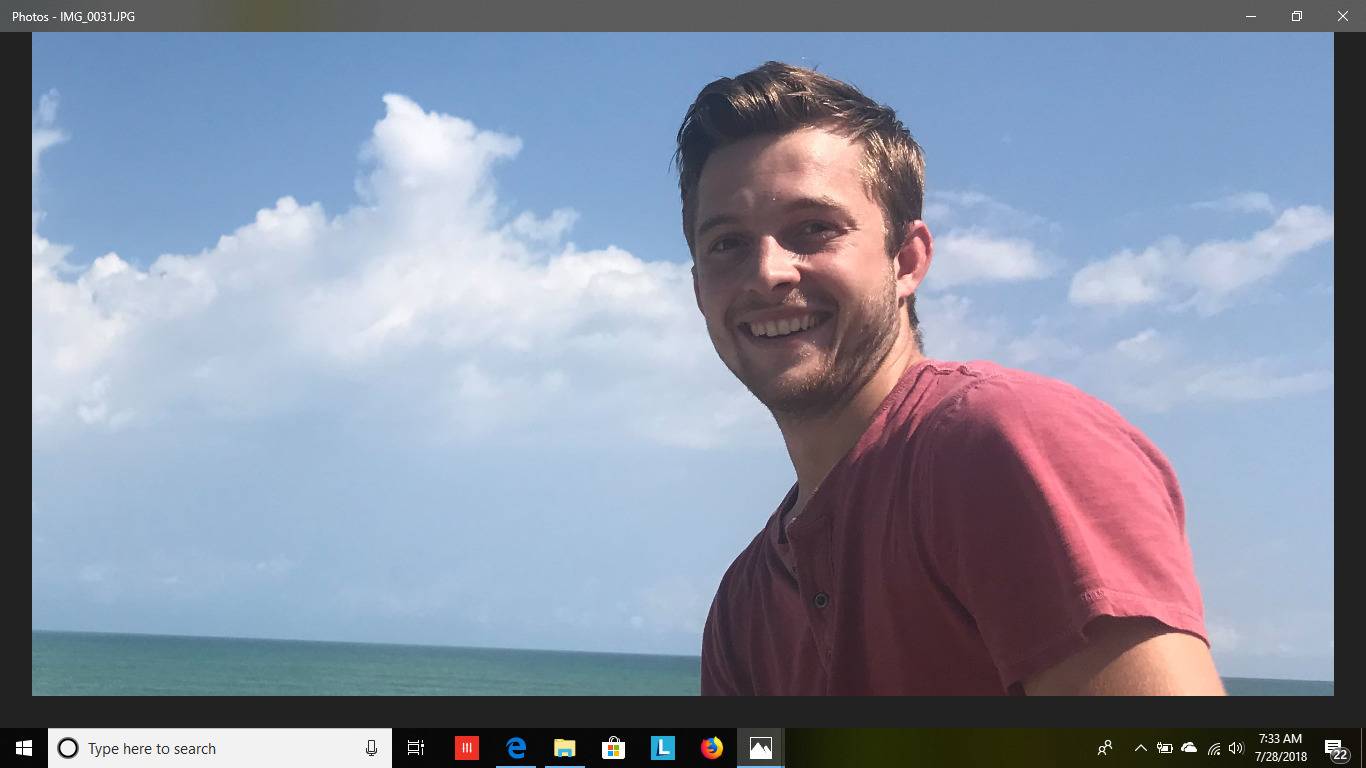
Task: Expand hidden tray icons with the chevron
Action: 1140,747
